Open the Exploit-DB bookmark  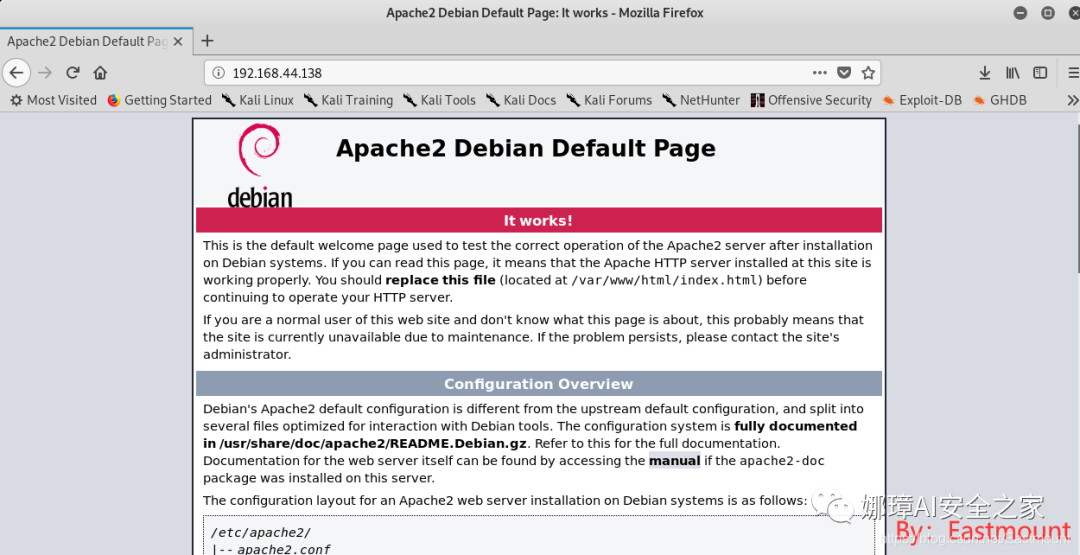click(x=922, y=101)
